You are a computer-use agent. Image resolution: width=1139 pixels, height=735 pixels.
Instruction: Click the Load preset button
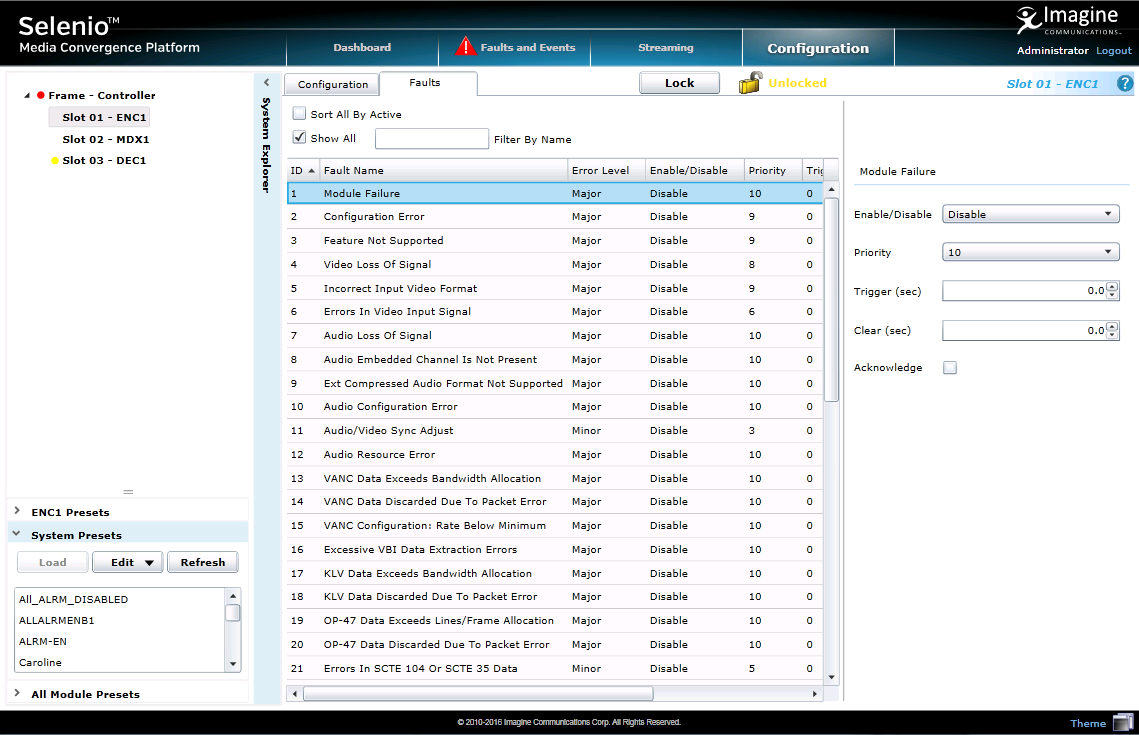[52, 562]
